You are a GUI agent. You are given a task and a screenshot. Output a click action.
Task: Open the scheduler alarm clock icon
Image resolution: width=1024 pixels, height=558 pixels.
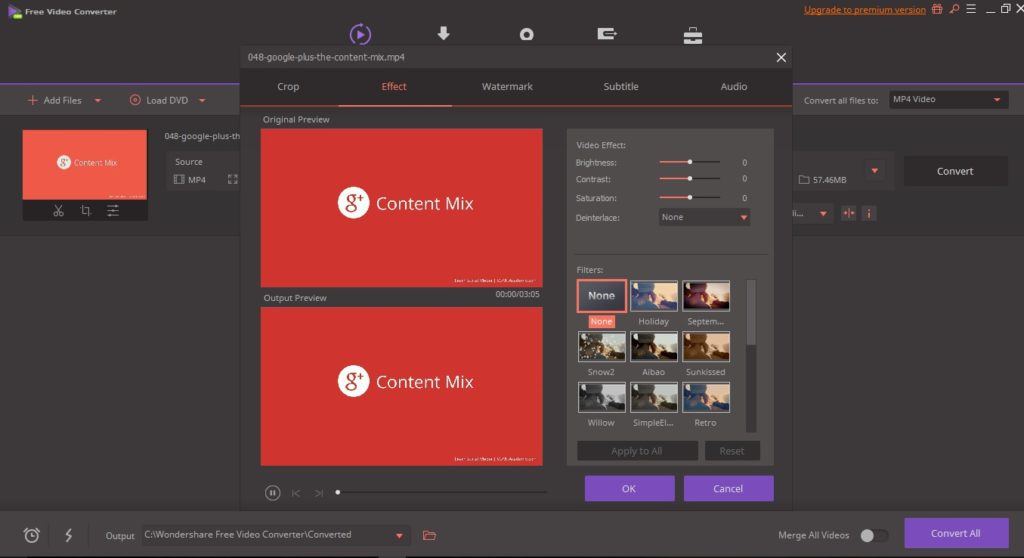[x=31, y=535]
